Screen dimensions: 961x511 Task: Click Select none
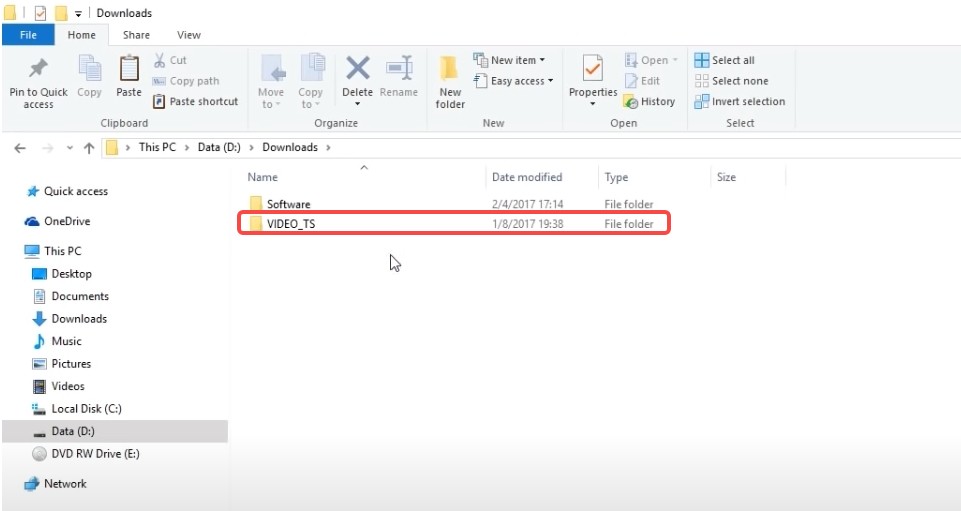tap(731, 81)
